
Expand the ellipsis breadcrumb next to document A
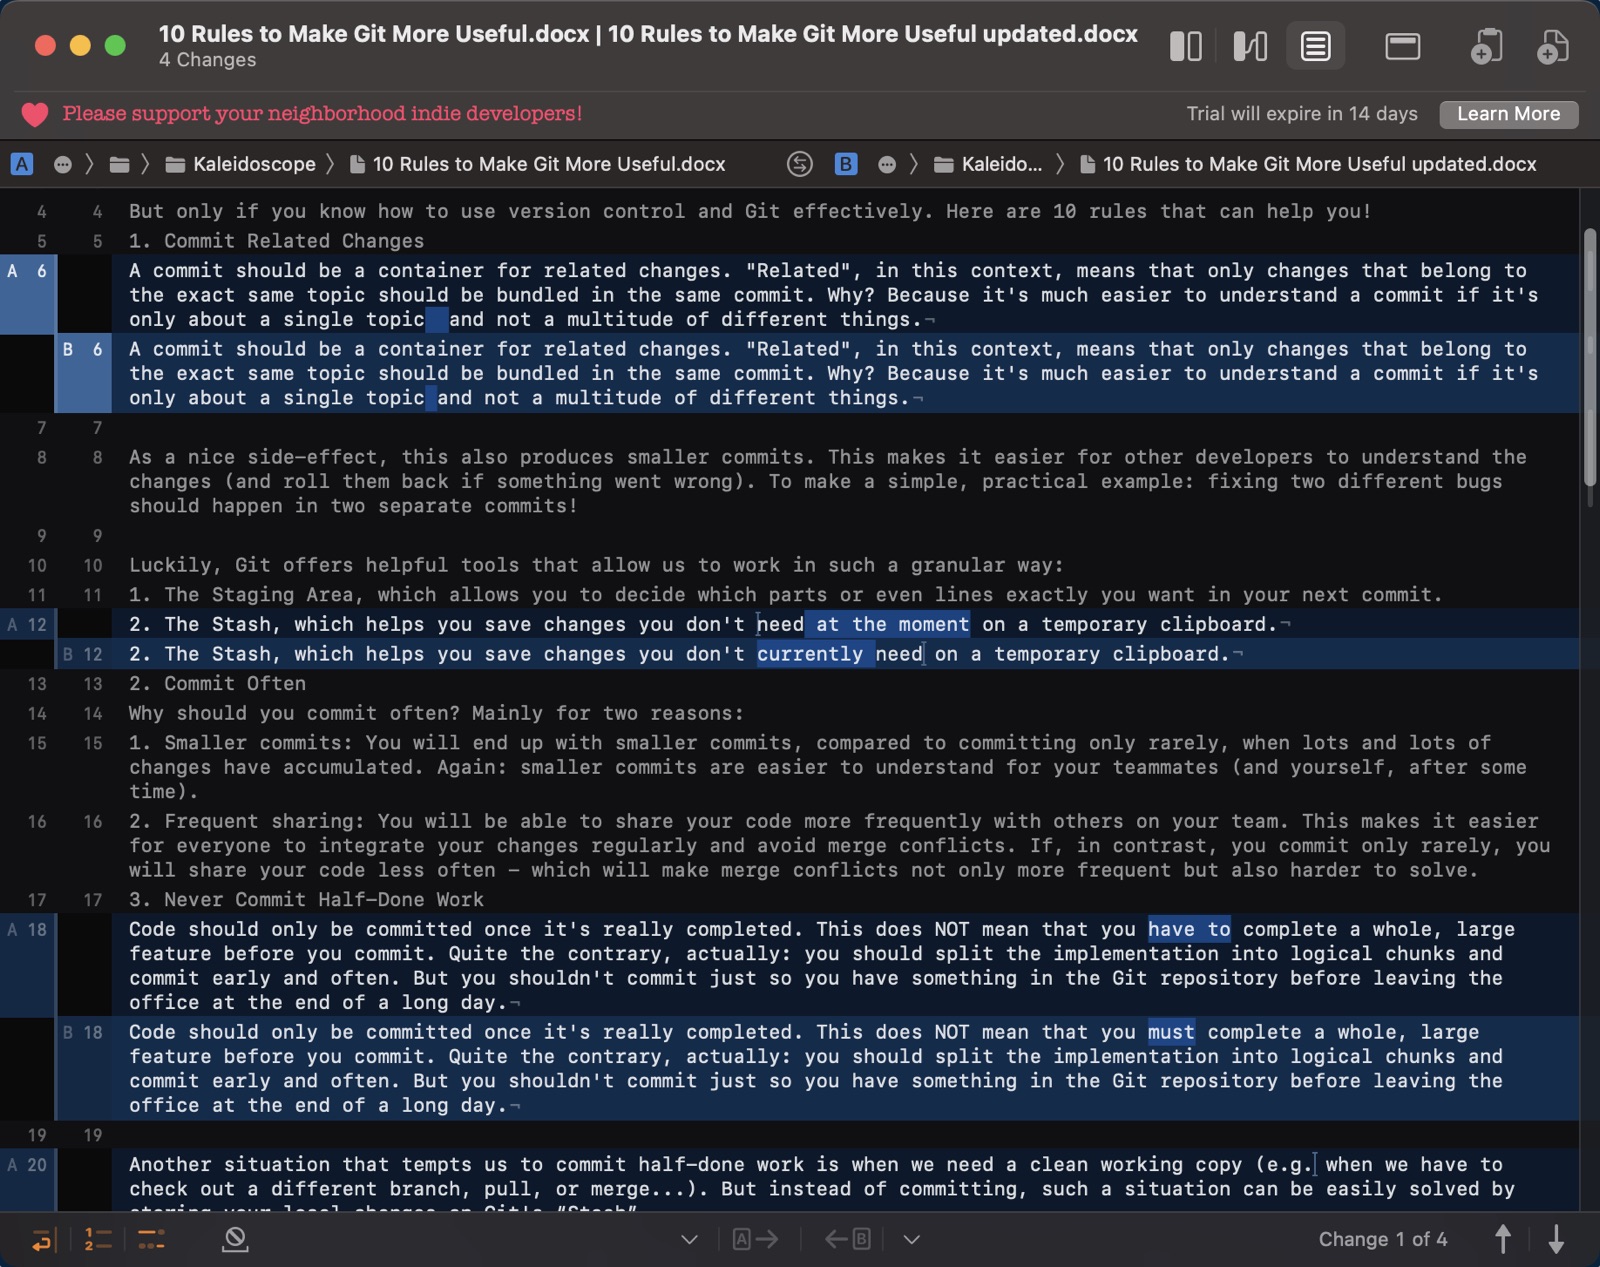point(62,164)
